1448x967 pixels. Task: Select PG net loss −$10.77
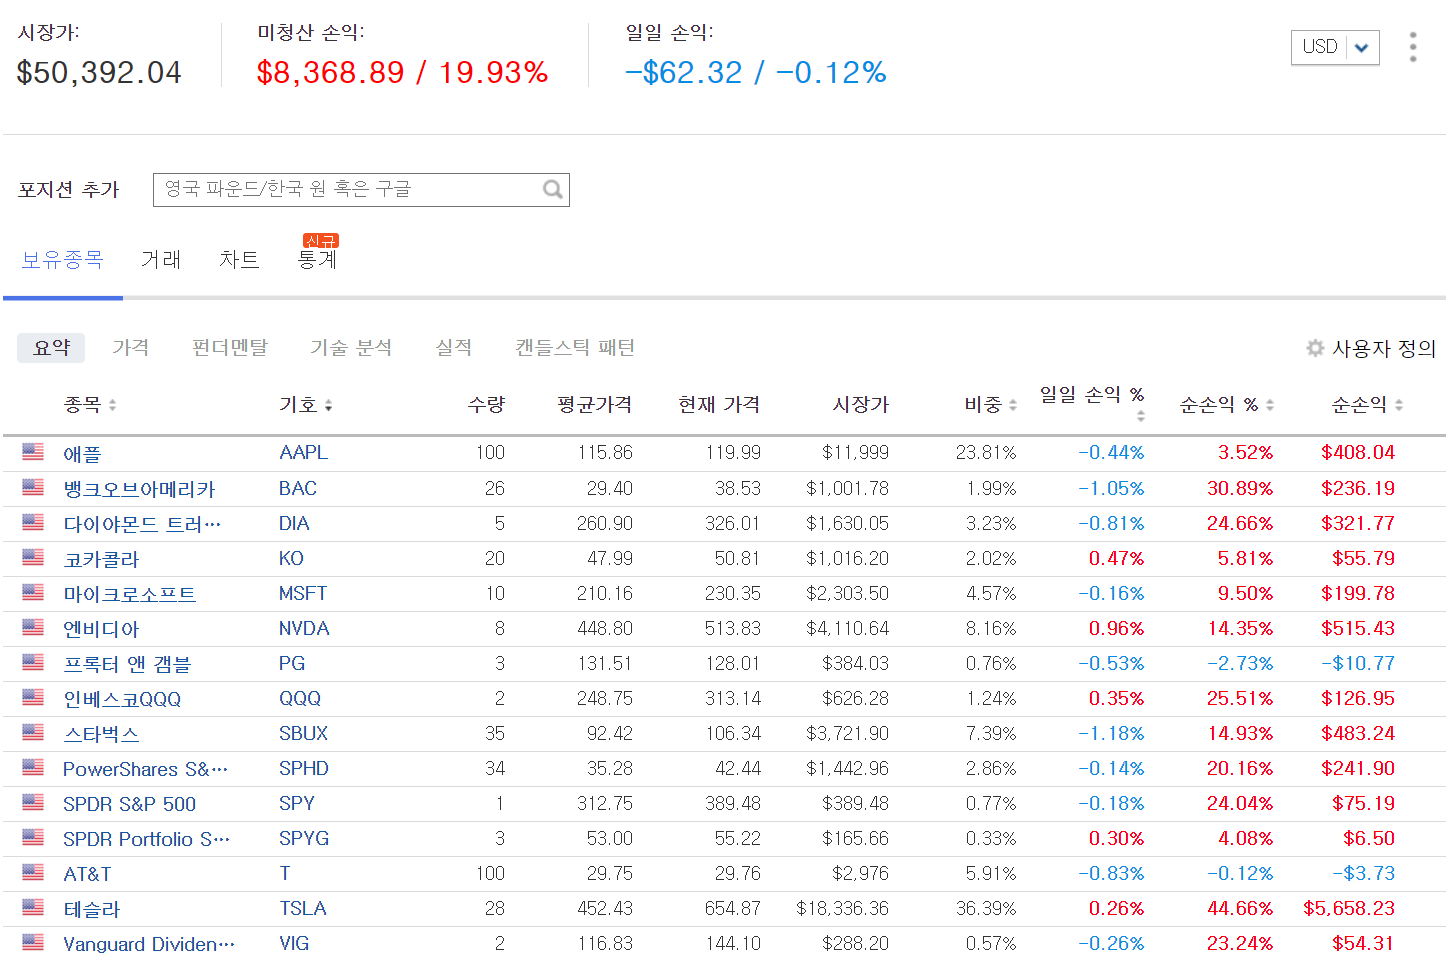click(1357, 664)
